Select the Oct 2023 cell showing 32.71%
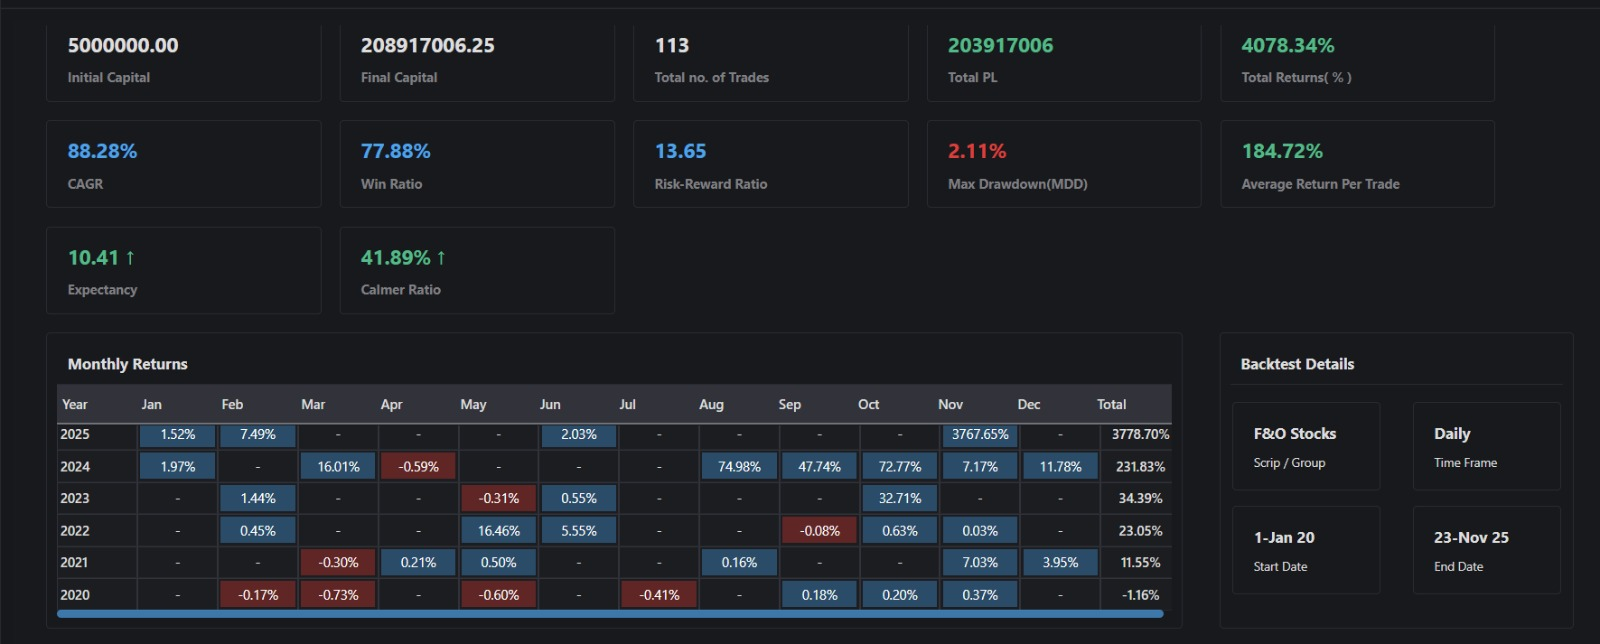The height and width of the screenshot is (644, 1600). coord(899,499)
